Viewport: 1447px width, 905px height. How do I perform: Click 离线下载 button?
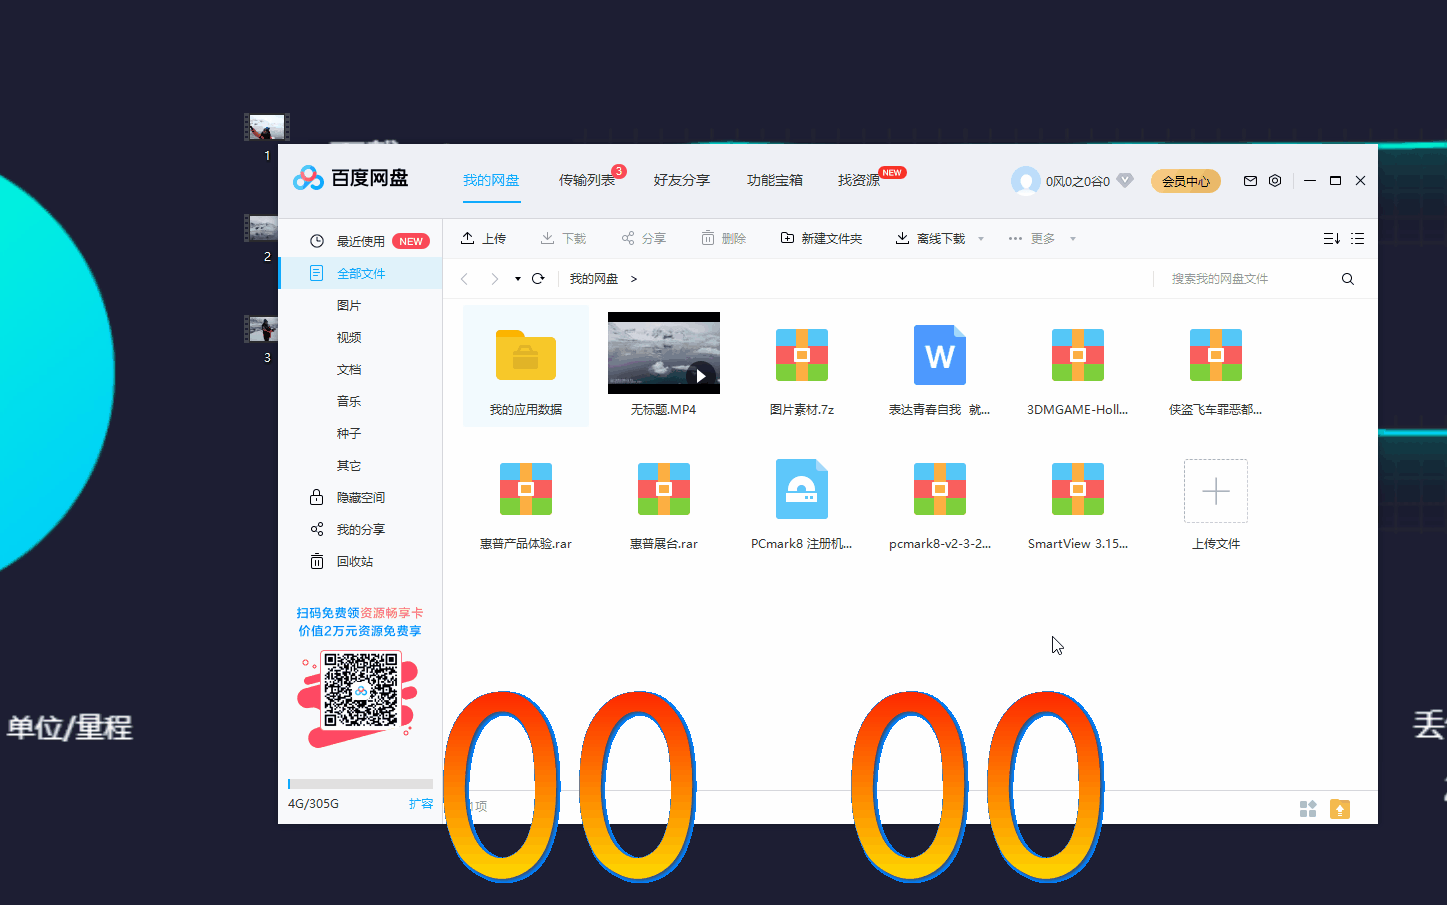[930, 238]
